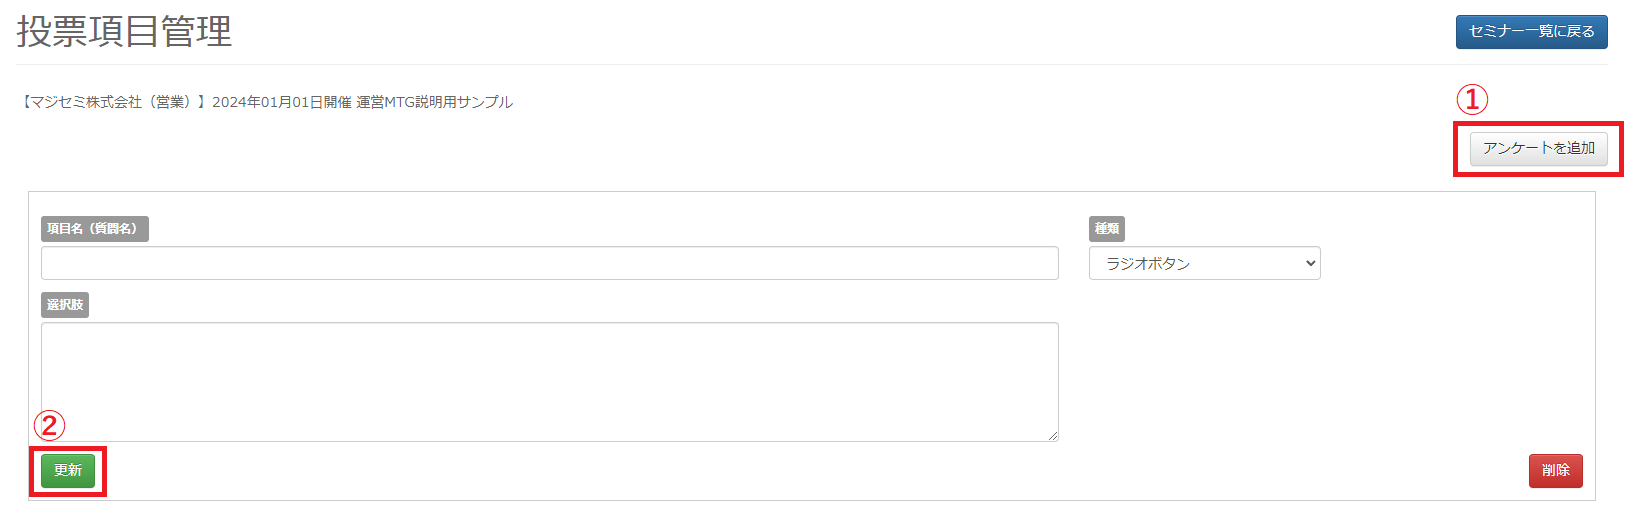Image resolution: width=1628 pixels, height=508 pixels.
Task: Click the 項目名（質問名） label tag
Action: click(x=94, y=229)
